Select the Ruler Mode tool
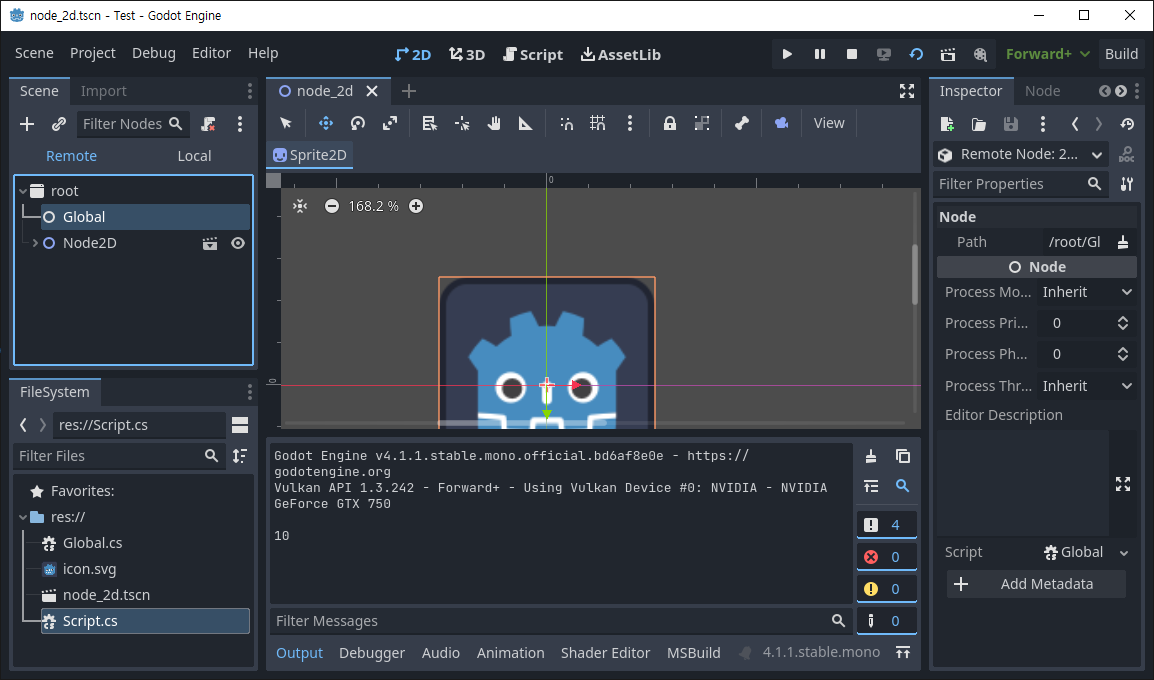The height and width of the screenshot is (680, 1154). 525,124
